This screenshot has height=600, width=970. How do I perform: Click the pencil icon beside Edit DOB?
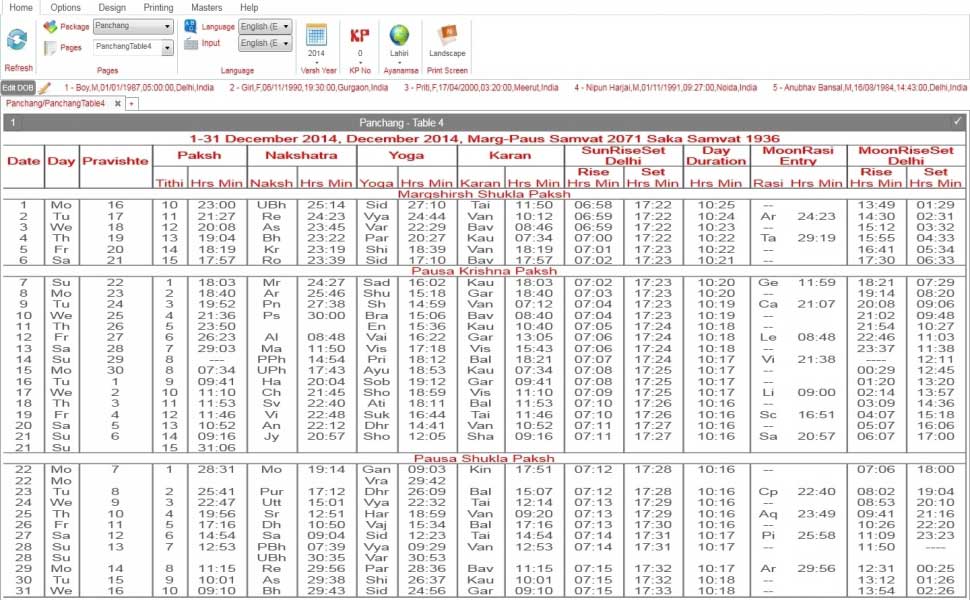(45, 88)
